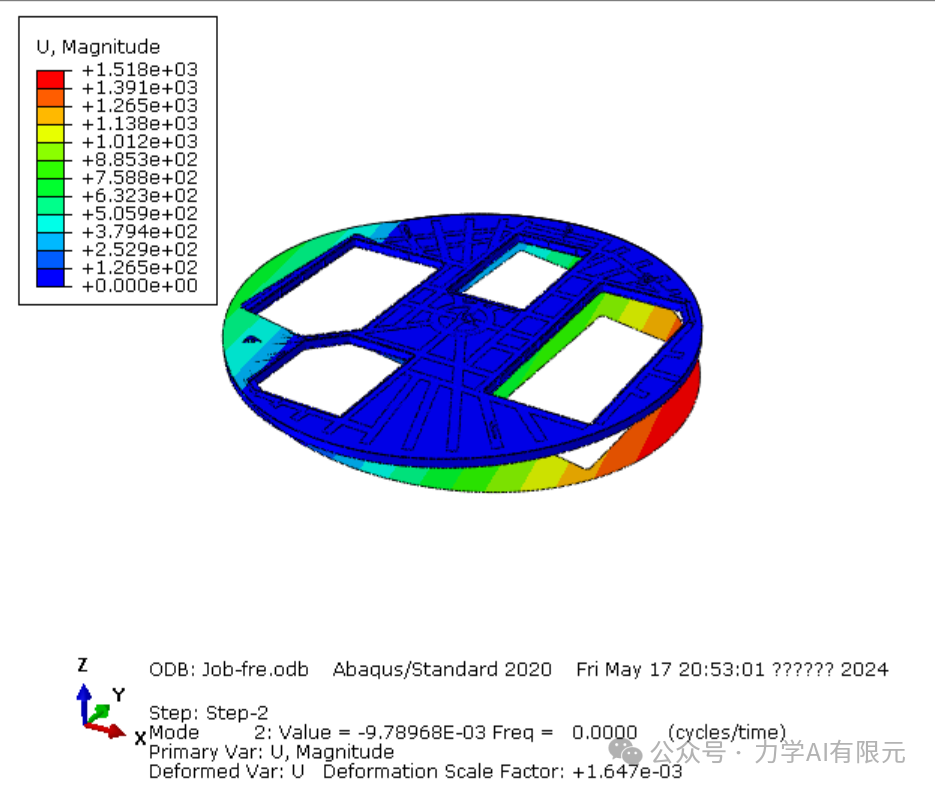The height and width of the screenshot is (789, 935).
Task: Click the dark blue legend swatch at +0.000e+00
Action: click(x=50, y=278)
